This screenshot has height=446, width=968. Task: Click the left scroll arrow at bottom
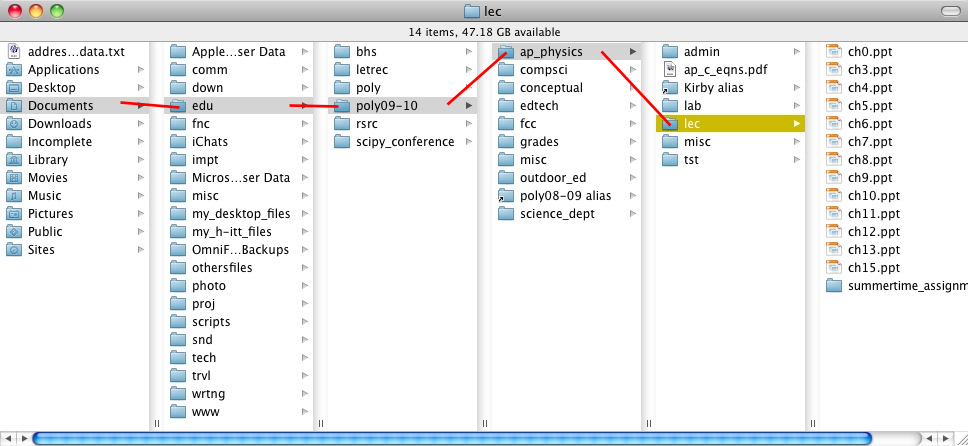(x=8, y=439)
